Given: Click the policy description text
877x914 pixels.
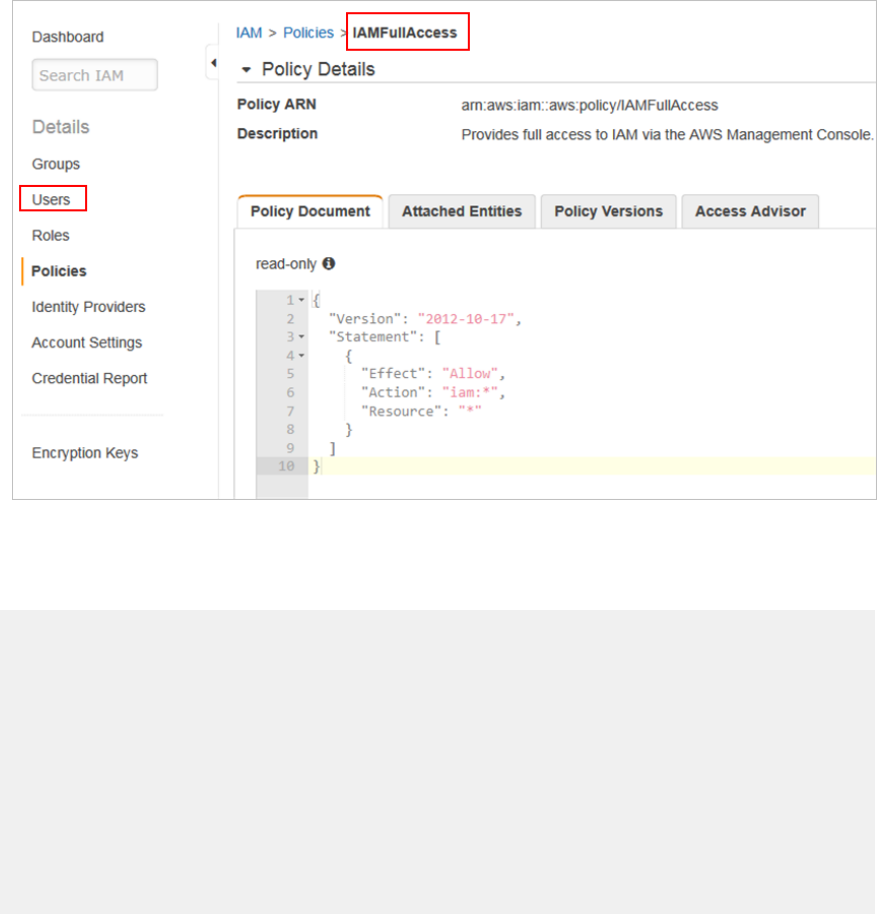Looking at the screenshot, I should coord(667,135).
